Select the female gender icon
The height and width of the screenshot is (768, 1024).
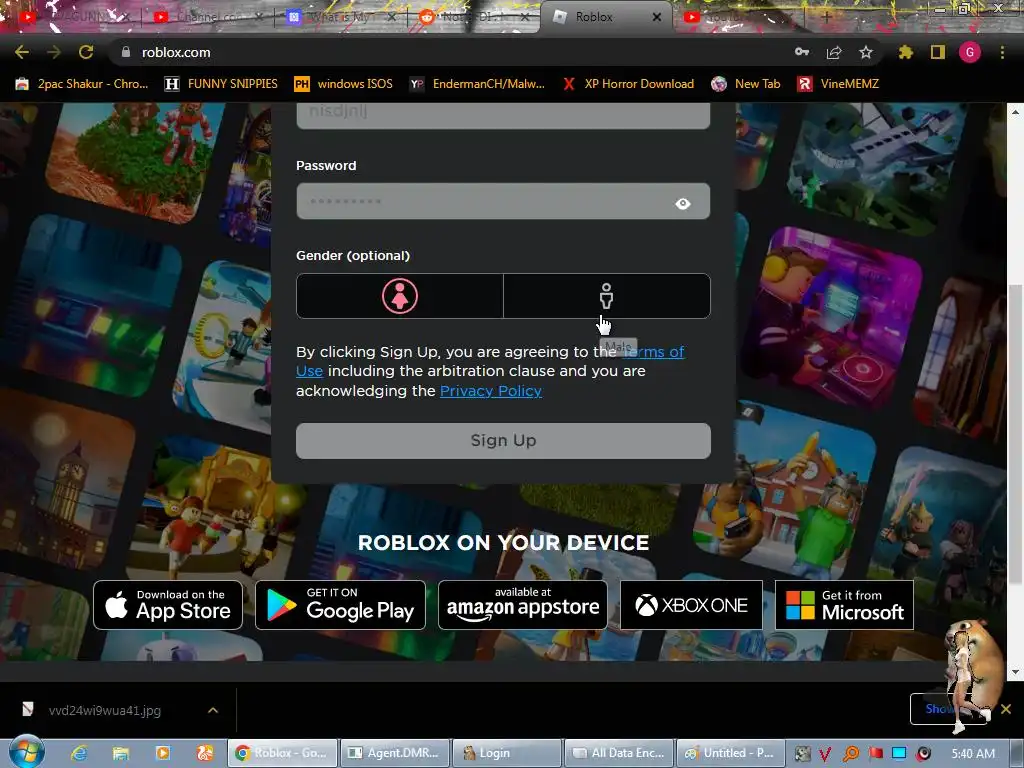[400, 296]
